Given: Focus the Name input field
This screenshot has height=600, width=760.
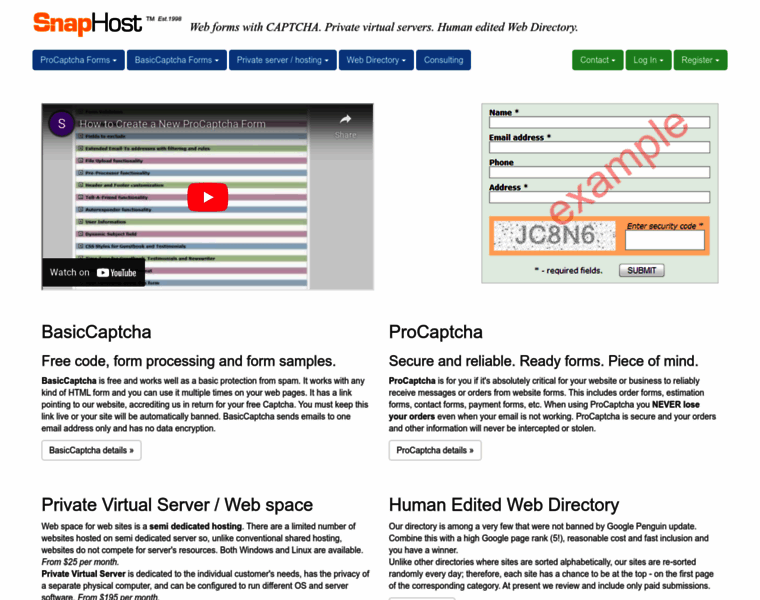Looking at the screenshot, I should (x=600, y=122).
